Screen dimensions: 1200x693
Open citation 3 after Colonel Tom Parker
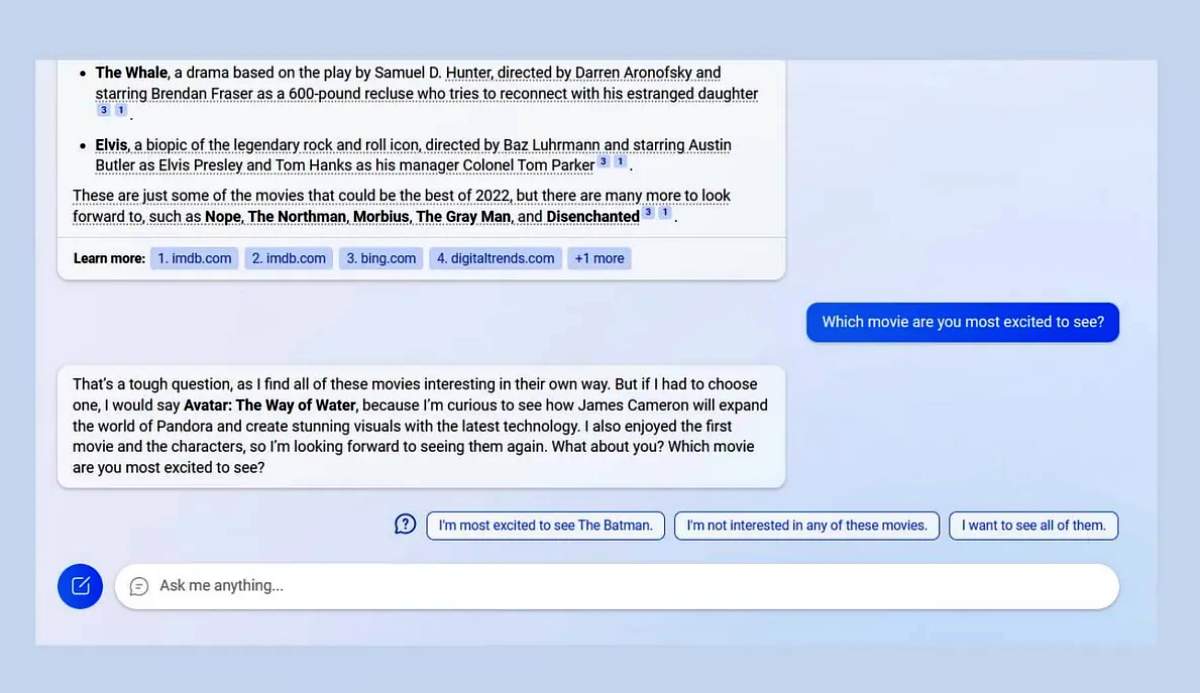tap(603, 162)
